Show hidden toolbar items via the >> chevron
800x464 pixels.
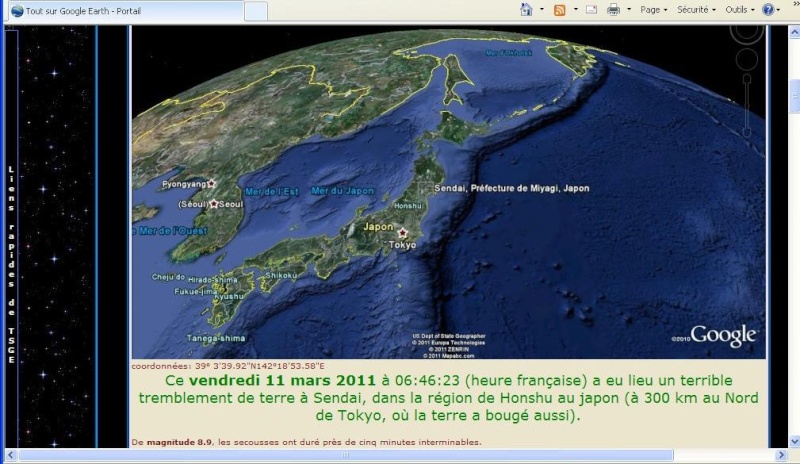click(x=796, y=3)
